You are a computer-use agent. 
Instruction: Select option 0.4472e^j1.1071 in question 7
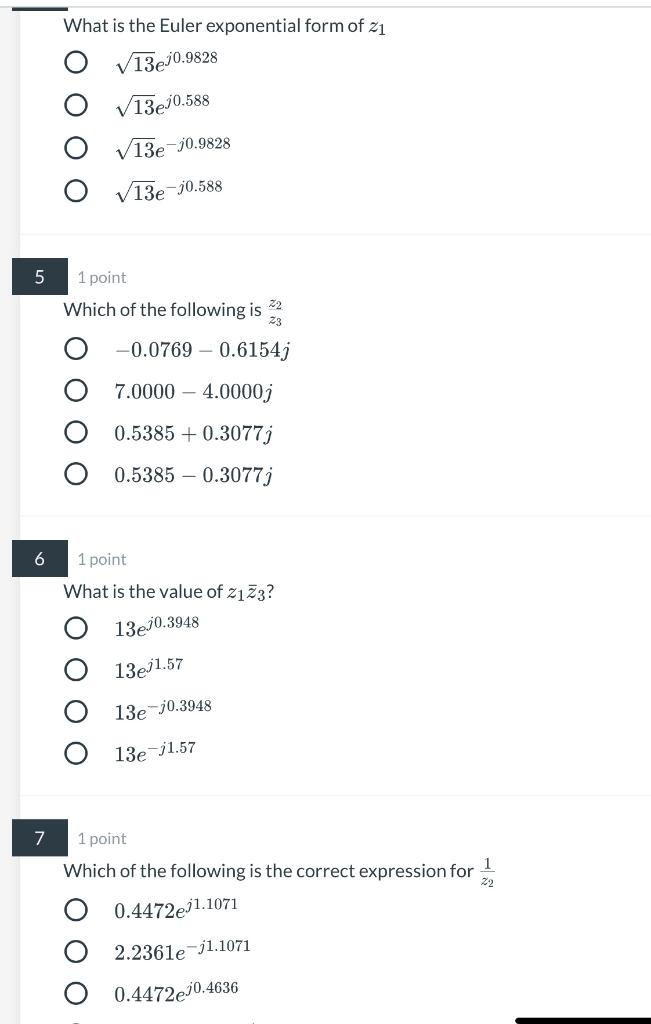(x=76, y=909)
